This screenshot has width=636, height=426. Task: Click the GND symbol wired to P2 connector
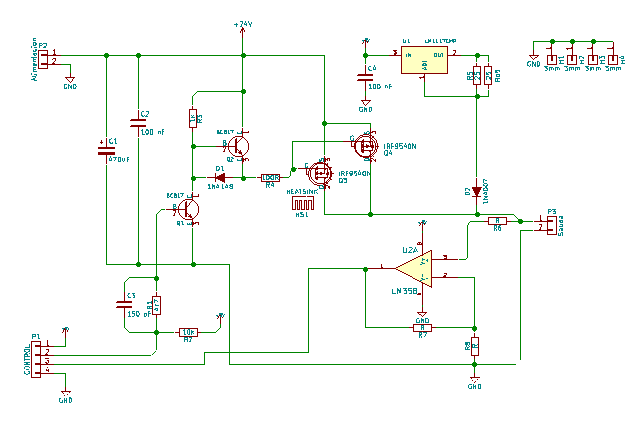coord(70,82)
